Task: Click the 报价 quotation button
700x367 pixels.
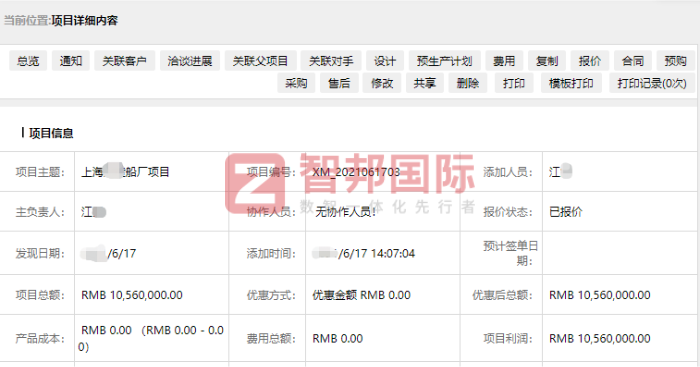Action: coord(590,61)
